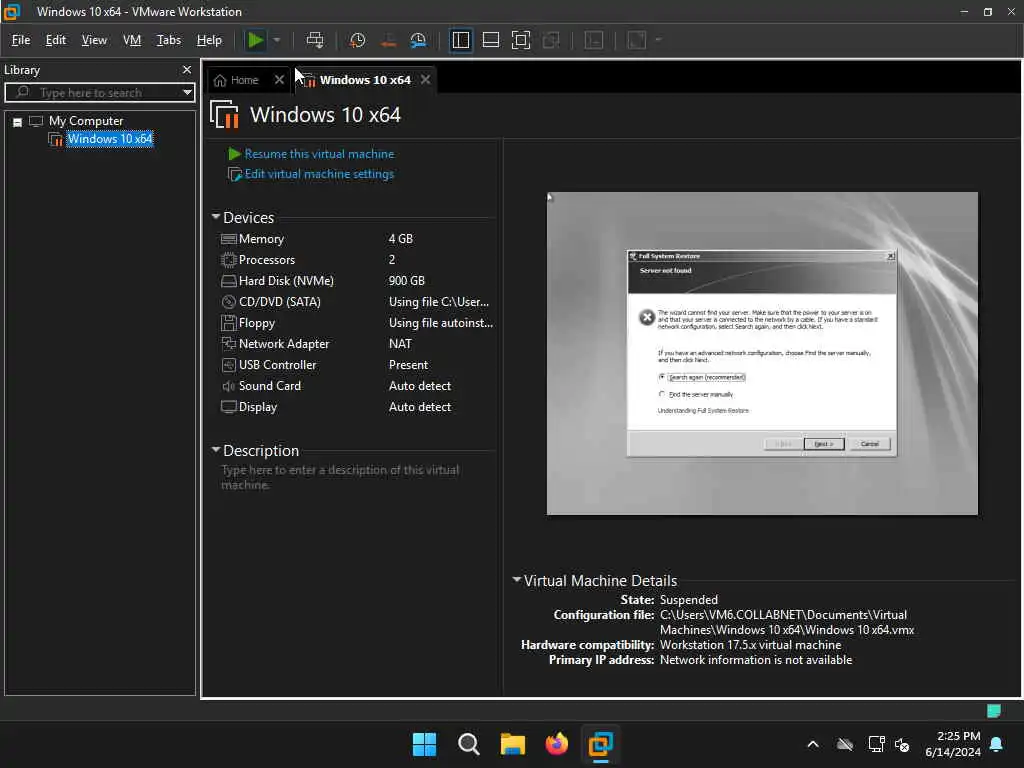Open Windows taskbar search
Screen dimensions: 1024x768
[468, 744]
